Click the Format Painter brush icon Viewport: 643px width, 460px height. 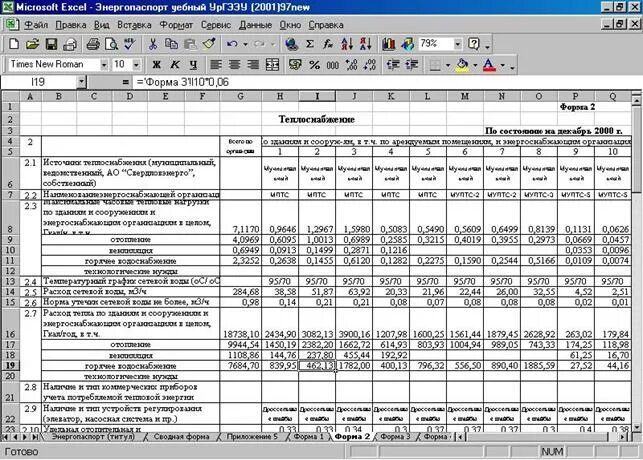tap(209, 44)
